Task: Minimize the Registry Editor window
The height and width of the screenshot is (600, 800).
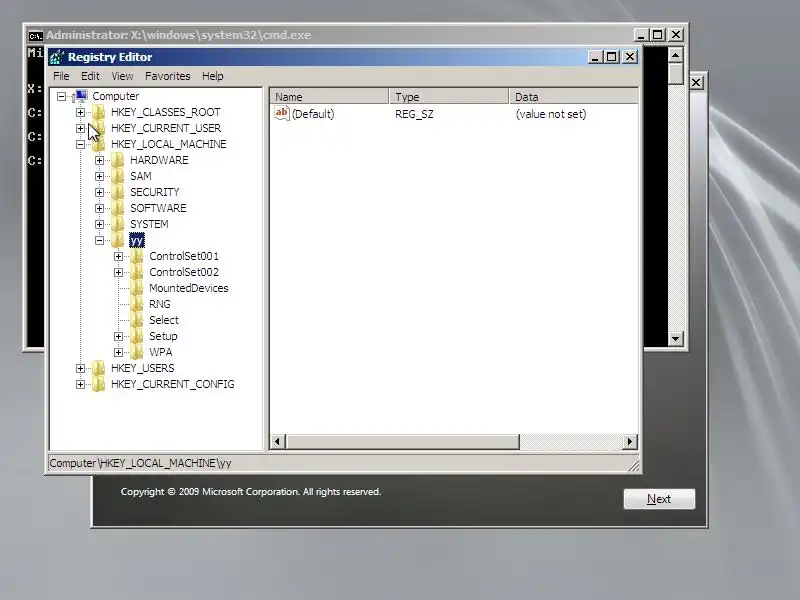Action: (x=595, y=57)
